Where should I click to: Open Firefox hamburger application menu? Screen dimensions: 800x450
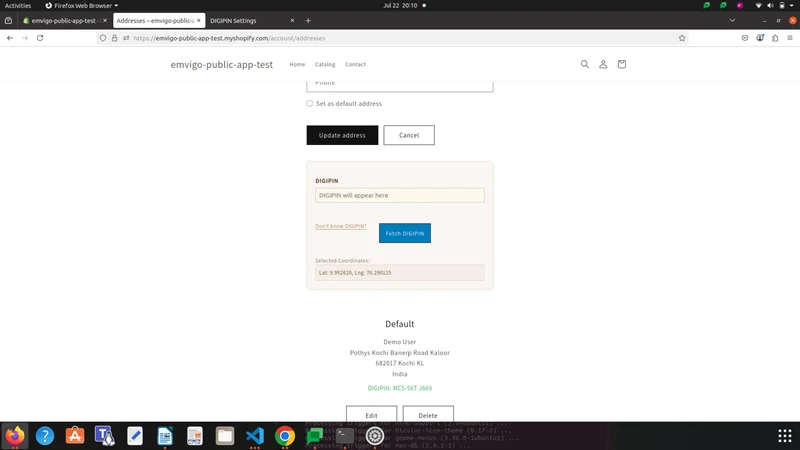[790, 38]
